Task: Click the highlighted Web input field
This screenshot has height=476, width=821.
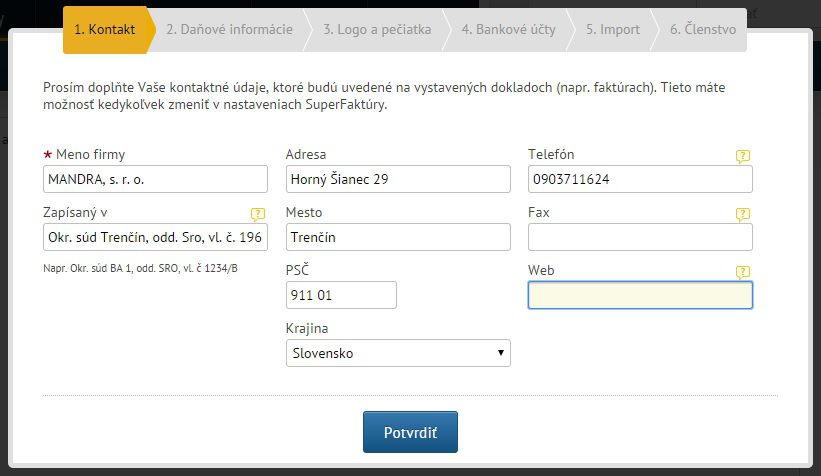Action: [640, 295]
